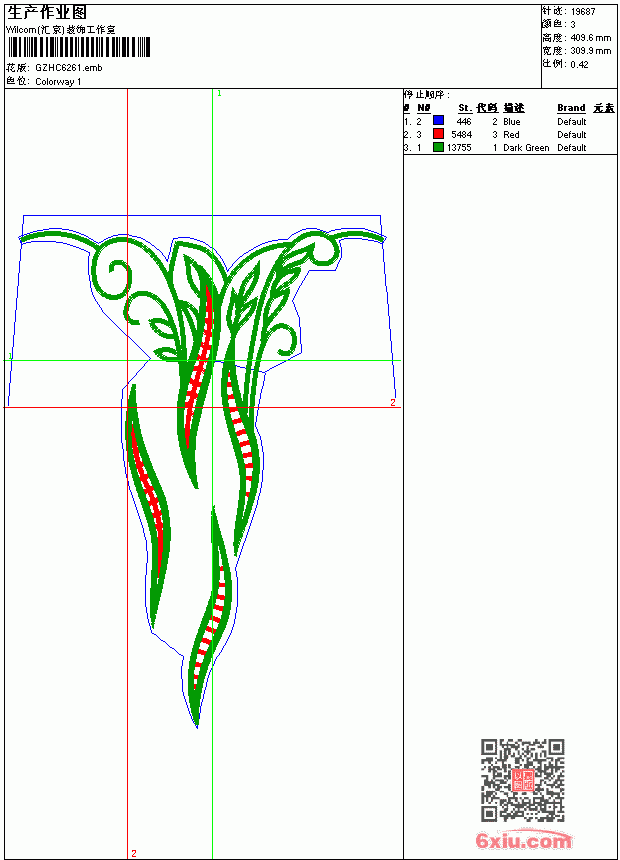
Task: Click the red color swatch
Action: (438, 133)
